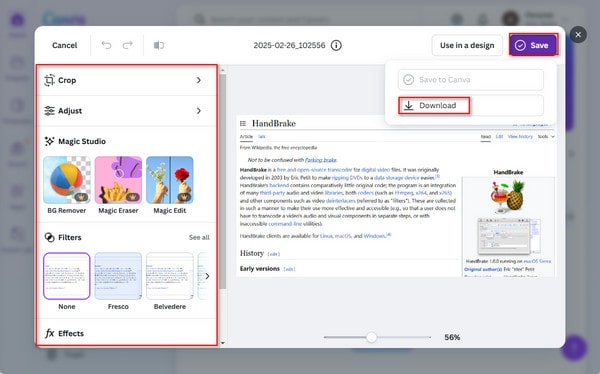Click the contents list icon beside HandBrake
The width and height of the screenshot is (600, 374).
coord(243,123)
